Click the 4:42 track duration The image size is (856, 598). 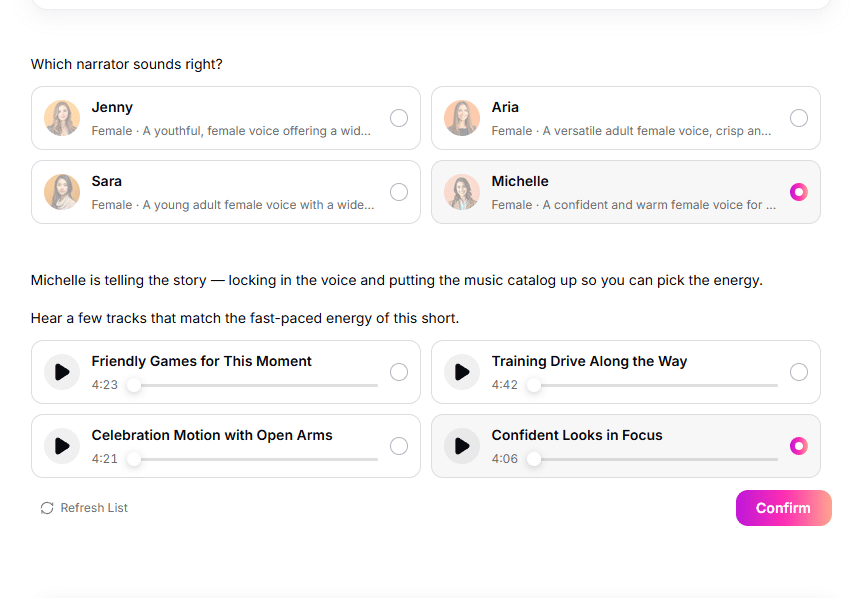pos(504,385)
